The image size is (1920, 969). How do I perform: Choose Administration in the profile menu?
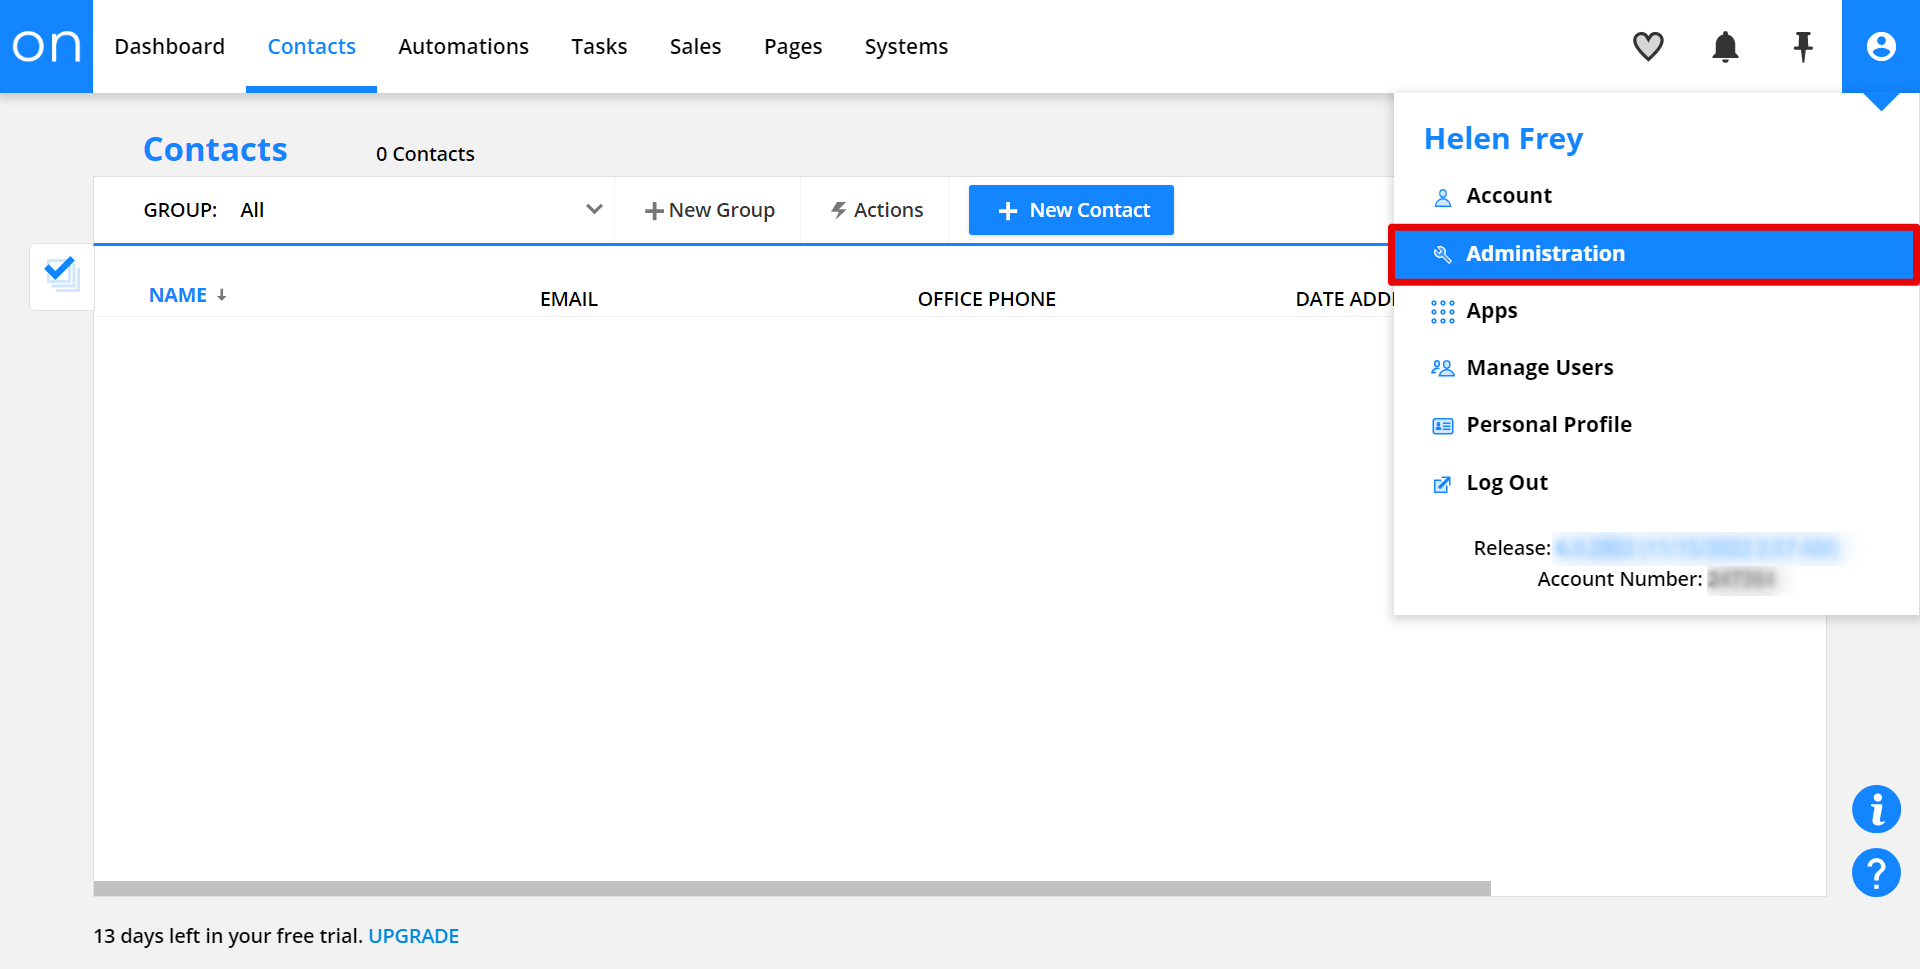pos(1655,254)
